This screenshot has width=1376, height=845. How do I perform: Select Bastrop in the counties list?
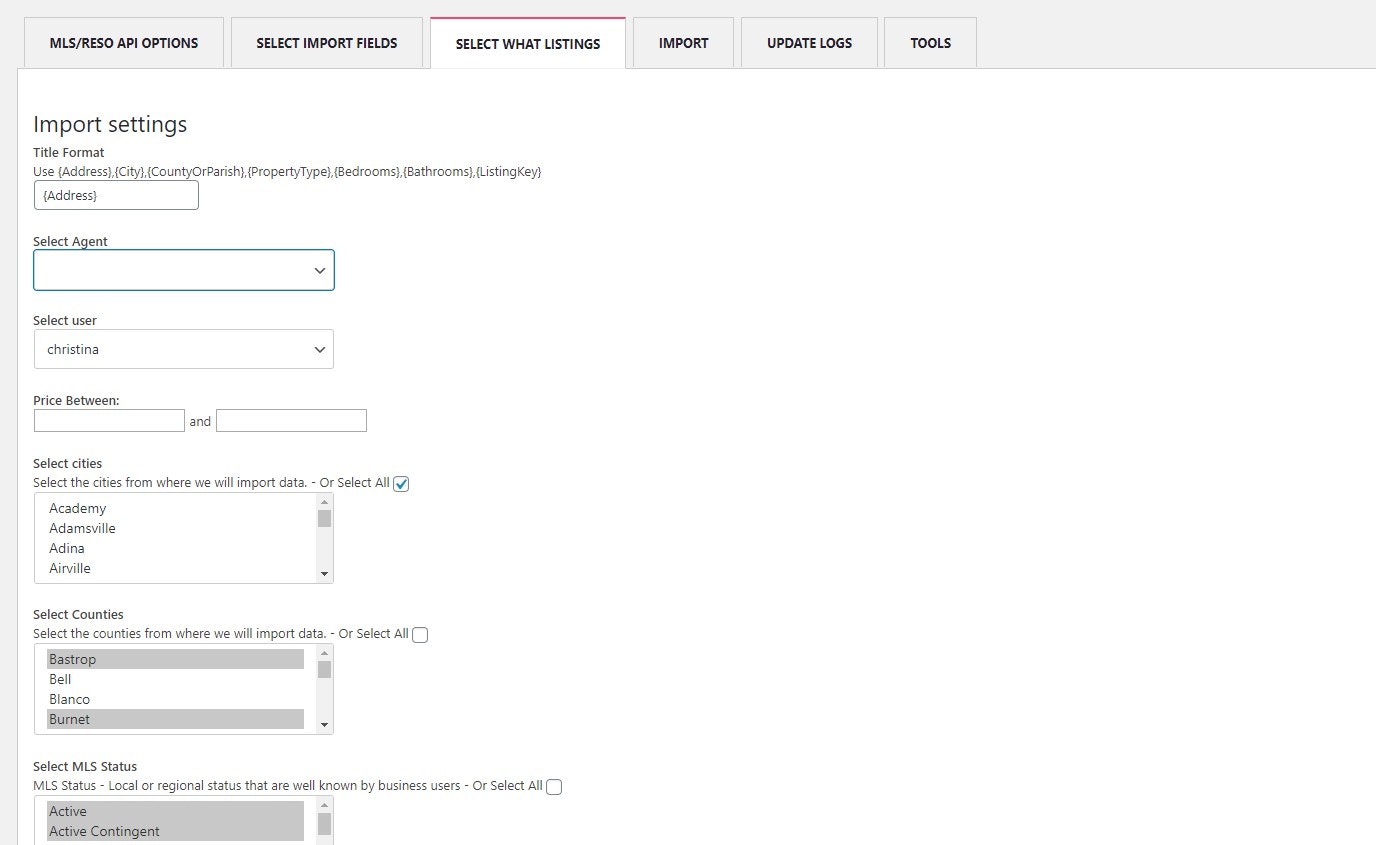[x=175, y=659]
